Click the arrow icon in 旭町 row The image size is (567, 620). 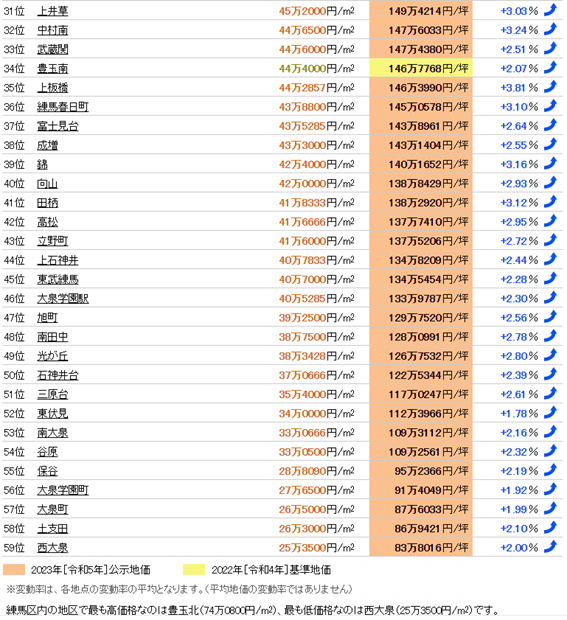(550, 317)
